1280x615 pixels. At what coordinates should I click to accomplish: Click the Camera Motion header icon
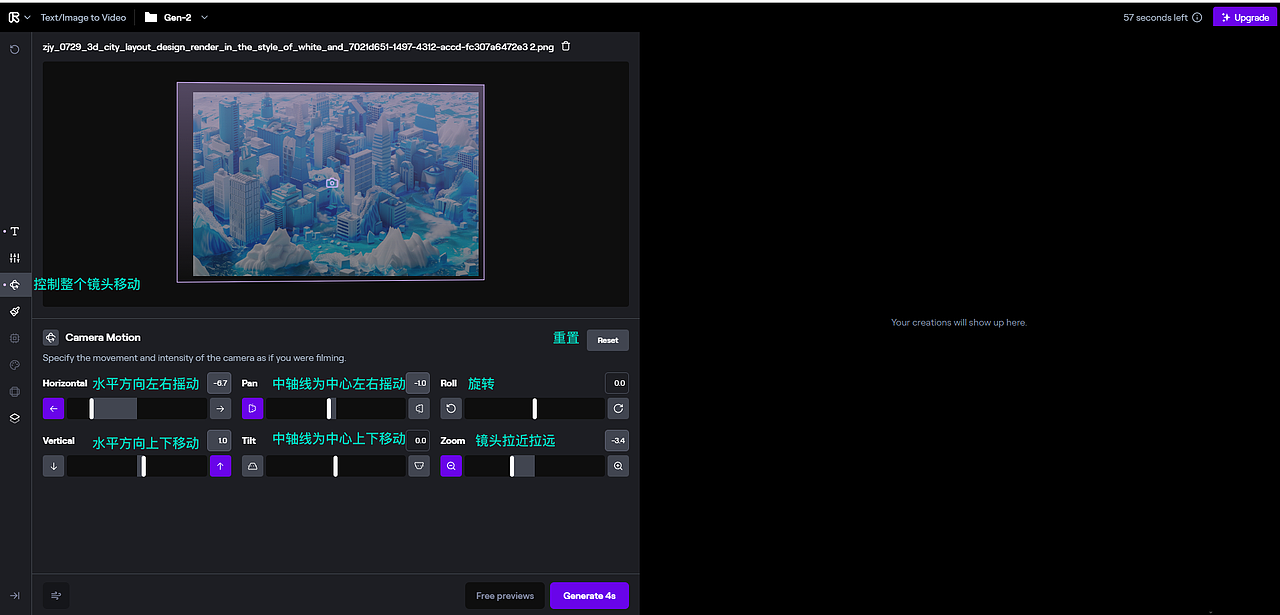pyautogui.click(x=50, y=338)
